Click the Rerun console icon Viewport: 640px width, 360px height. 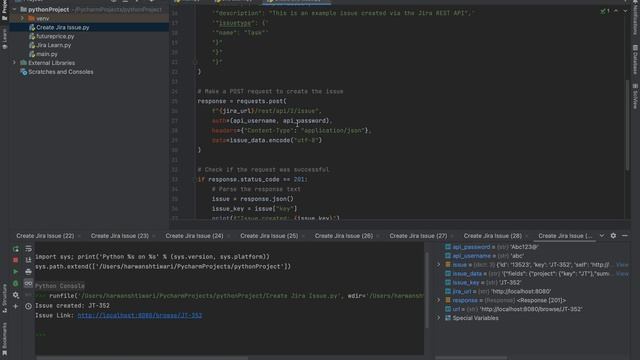click(x=16, y=249)
